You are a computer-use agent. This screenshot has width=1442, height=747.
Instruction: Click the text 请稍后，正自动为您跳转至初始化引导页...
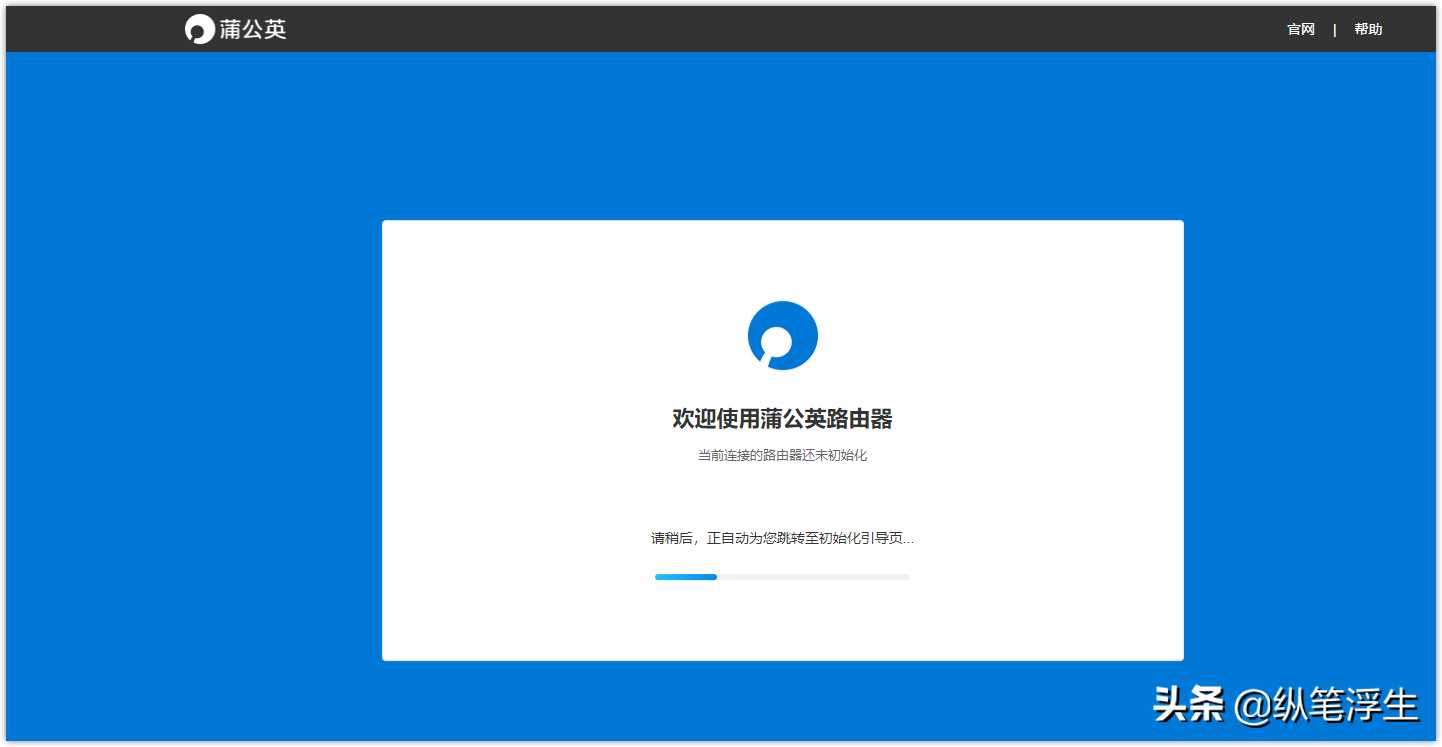(782, 538)
